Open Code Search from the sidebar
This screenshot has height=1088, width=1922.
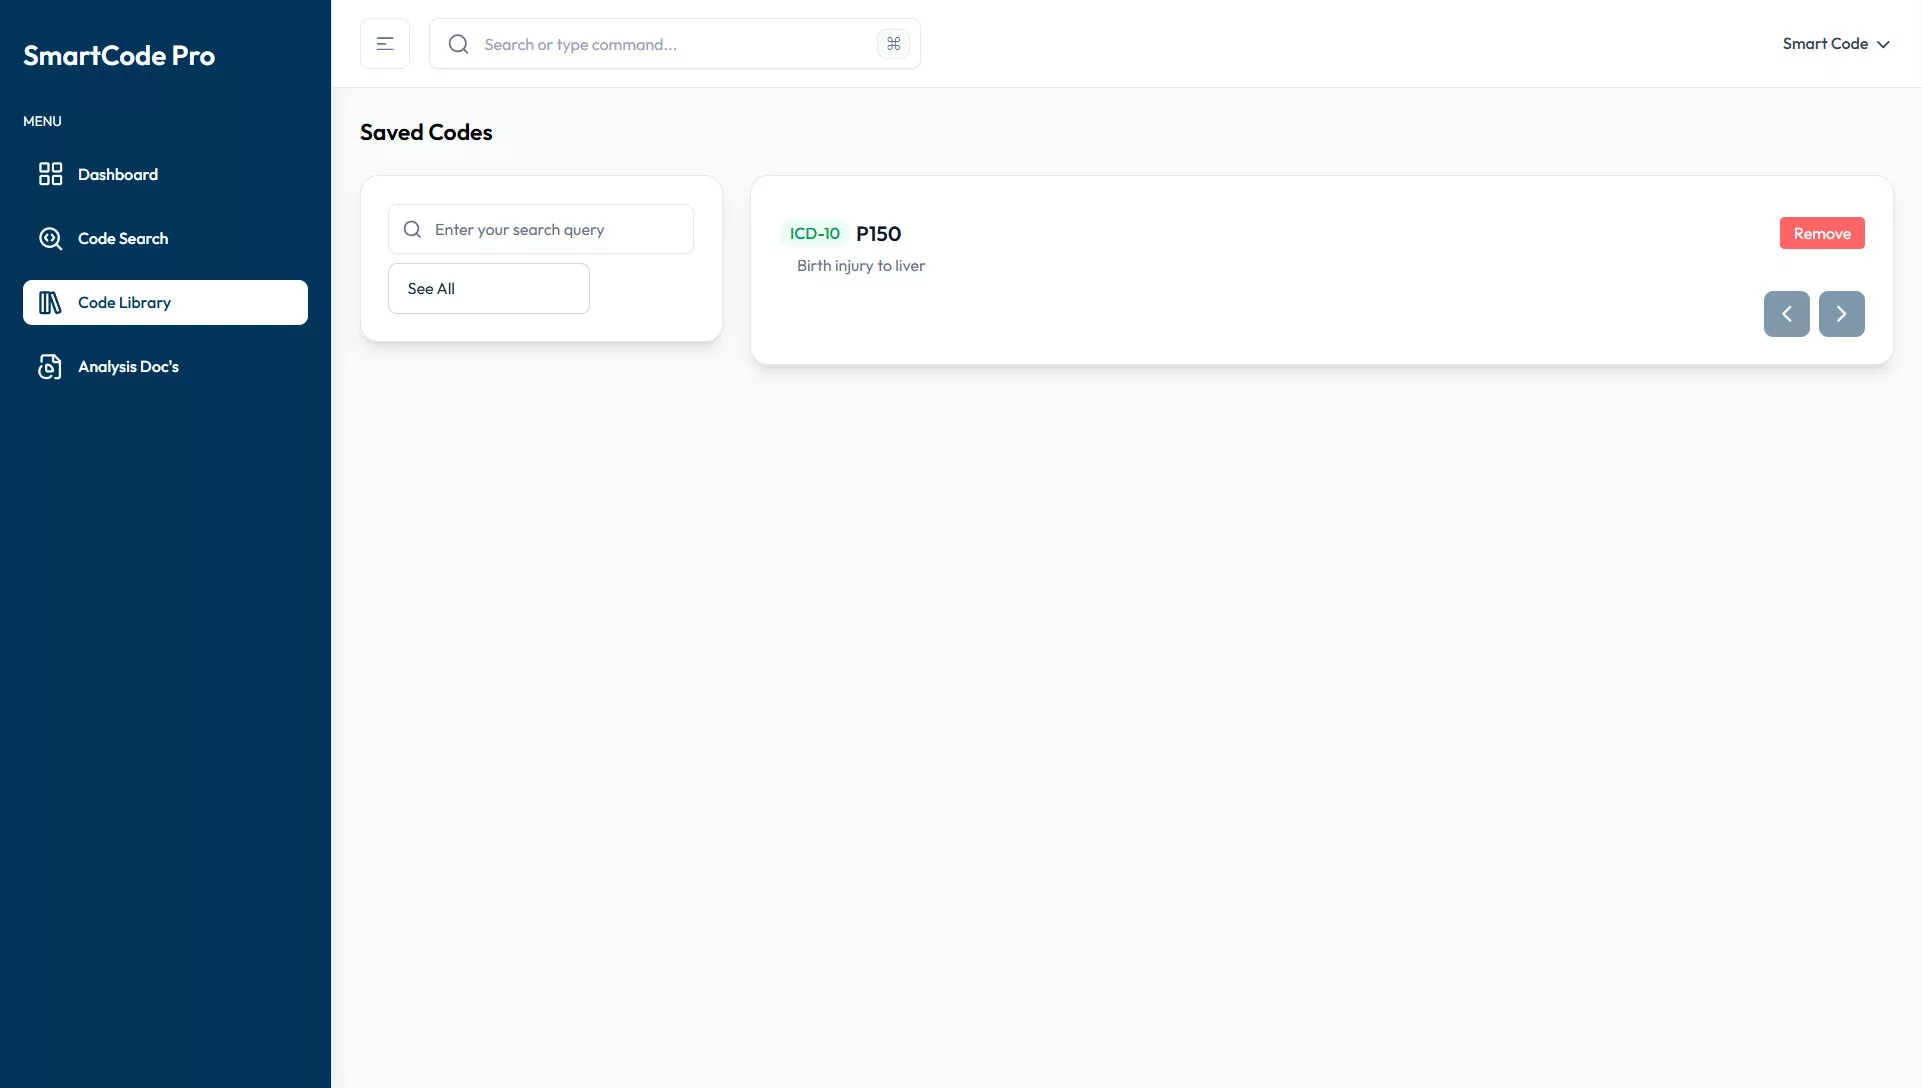click(123, 238)
